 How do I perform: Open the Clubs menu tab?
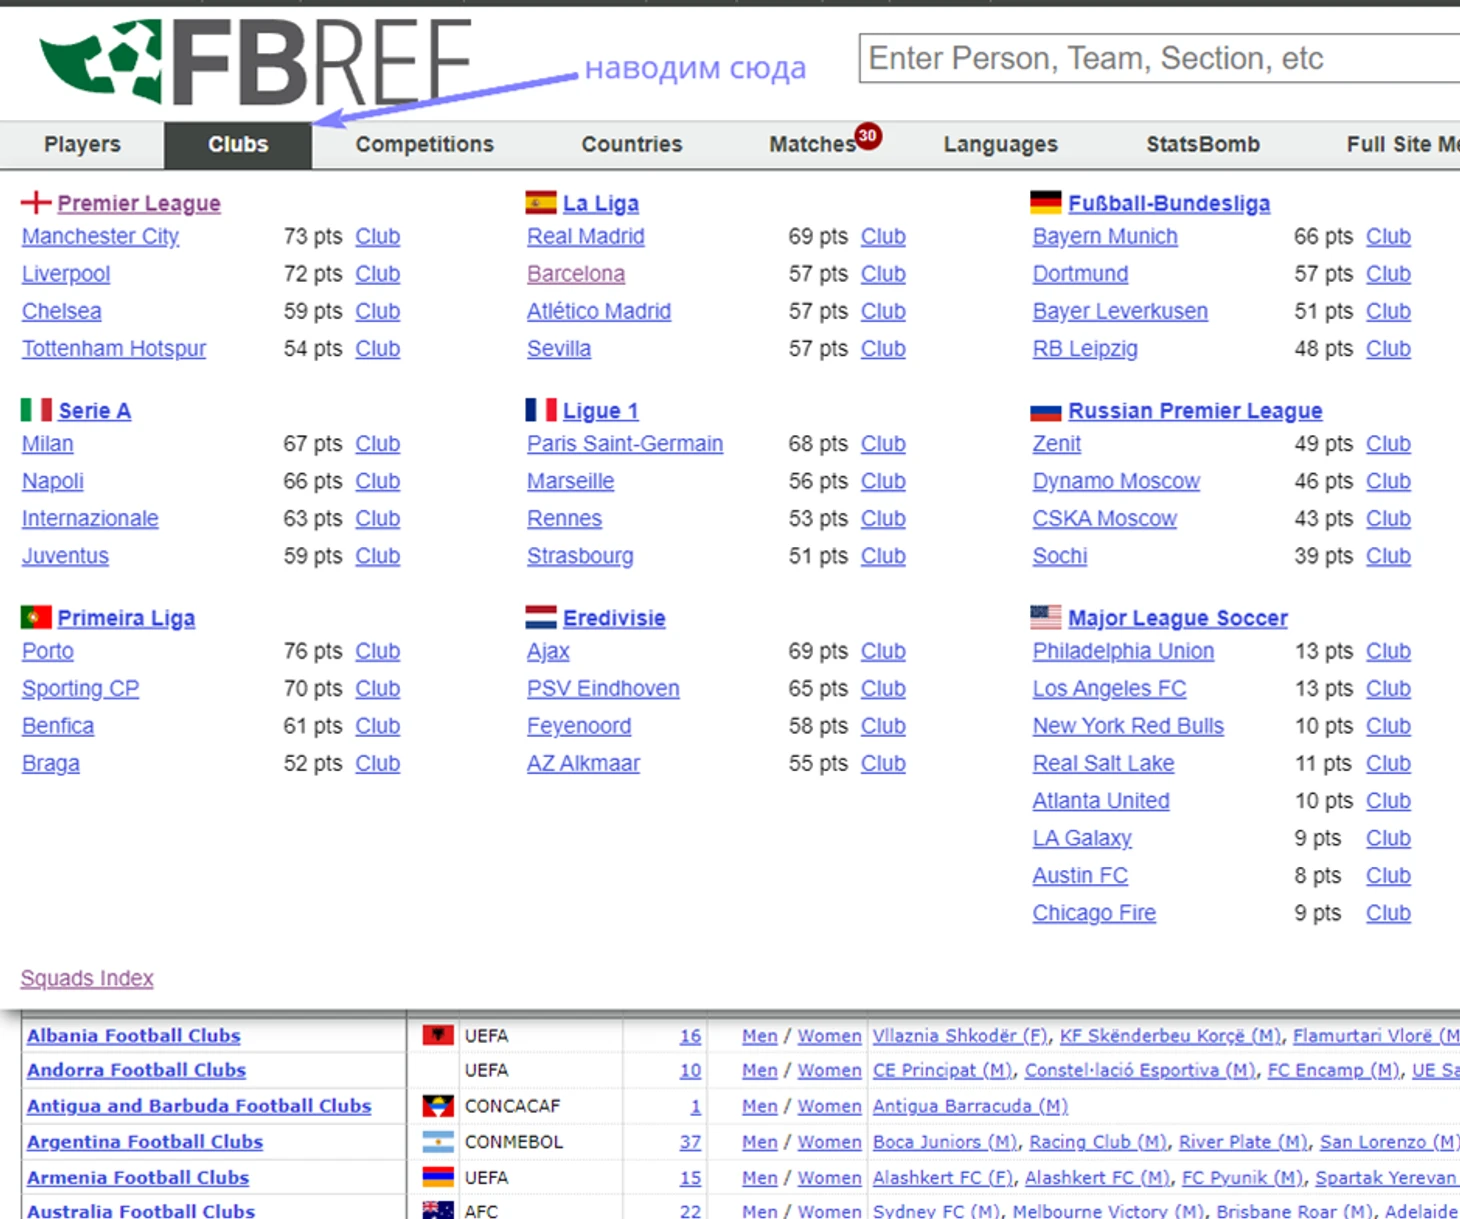[238, 145]
